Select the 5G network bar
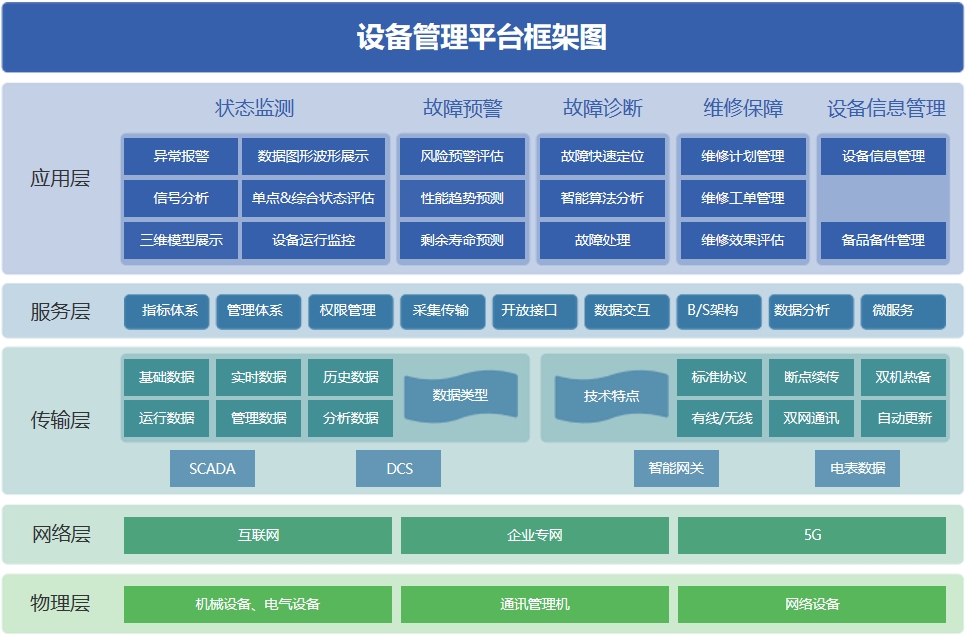The width and height of the screenshot is (967, 635). [811, 535]
